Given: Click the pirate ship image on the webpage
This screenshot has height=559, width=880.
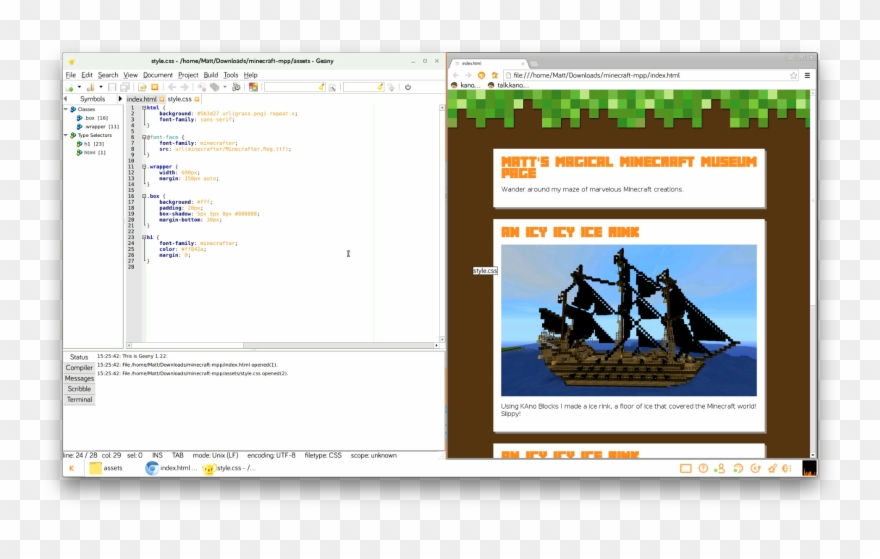Looking at the screenshot, I should tap(629, 320).
